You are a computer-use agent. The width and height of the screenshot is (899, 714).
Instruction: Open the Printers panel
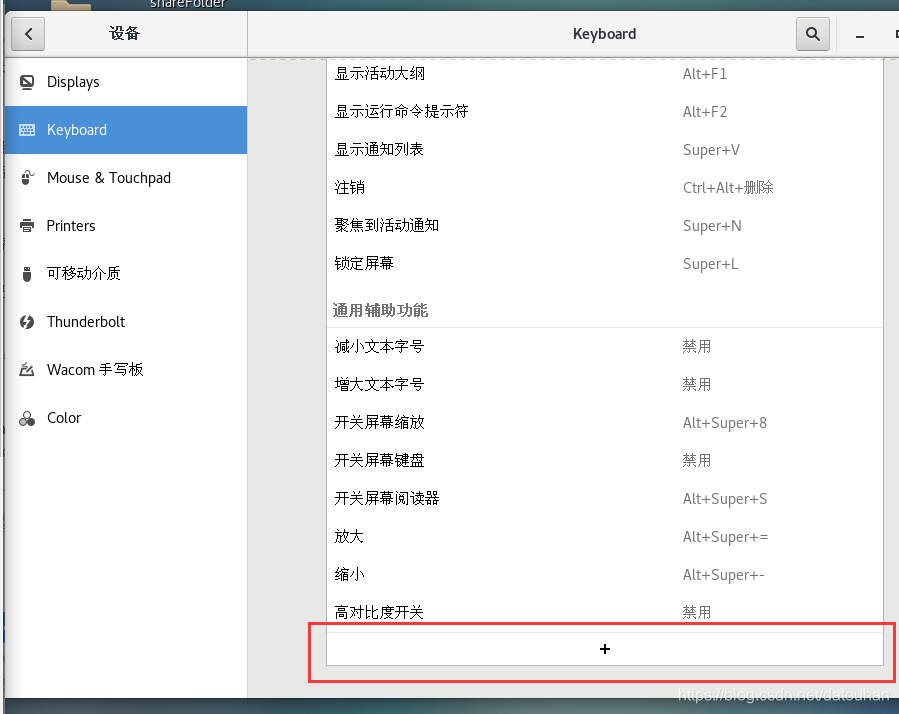tap(126, 226)
